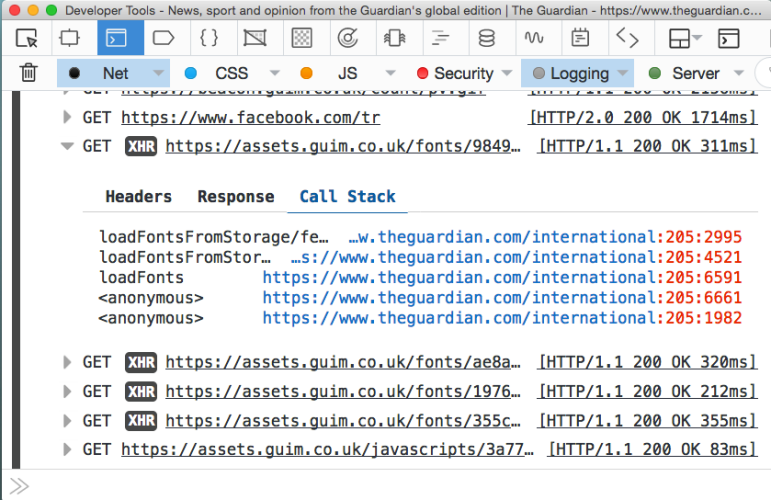Collapse the fonts/9849 request details
The image size is (771, 500).
click(67, 146)
